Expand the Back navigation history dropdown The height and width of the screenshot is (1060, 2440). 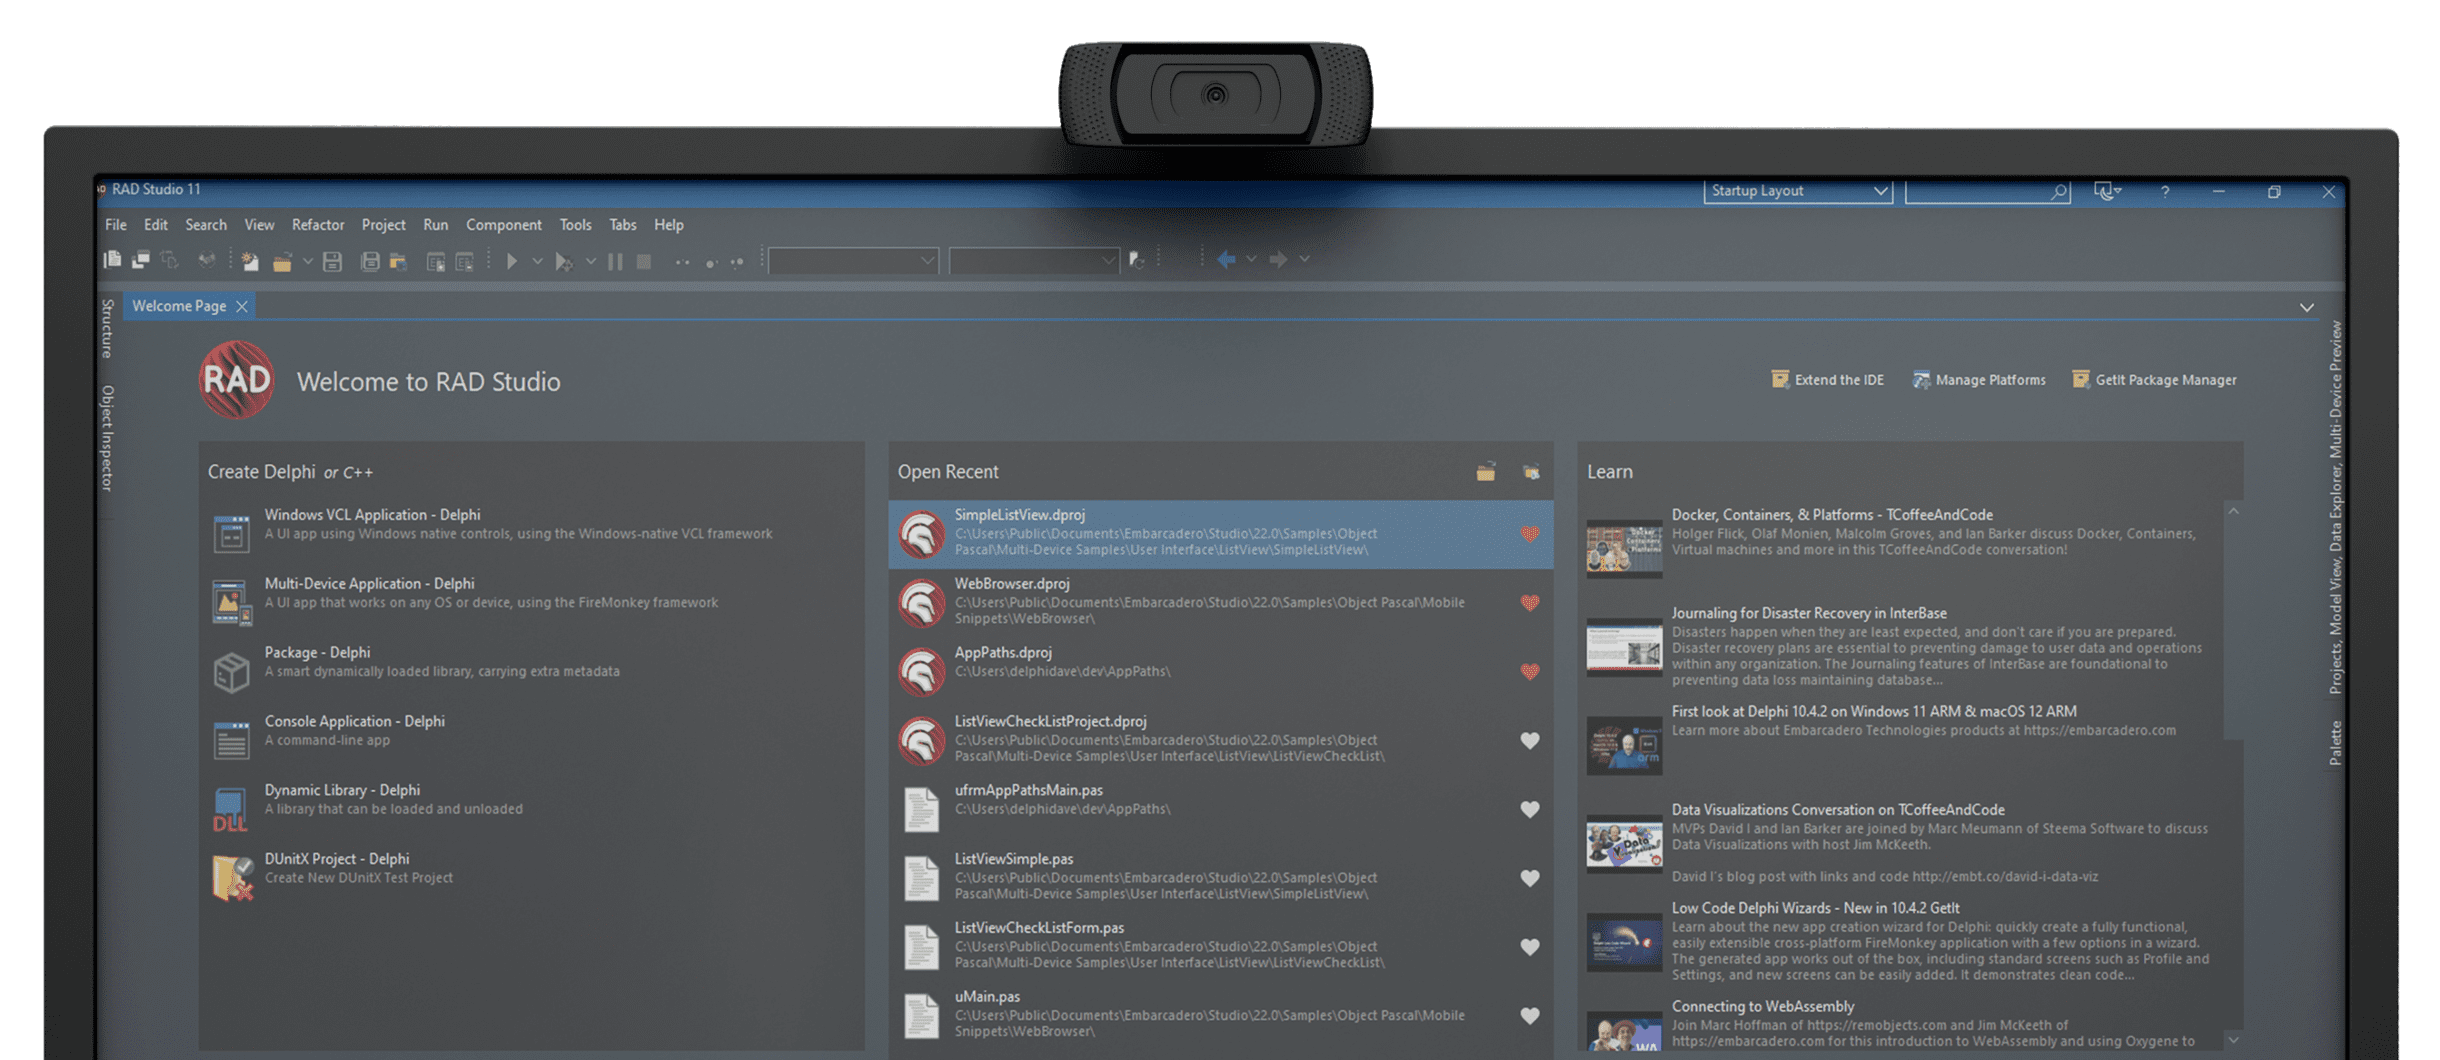point(1251,259)
